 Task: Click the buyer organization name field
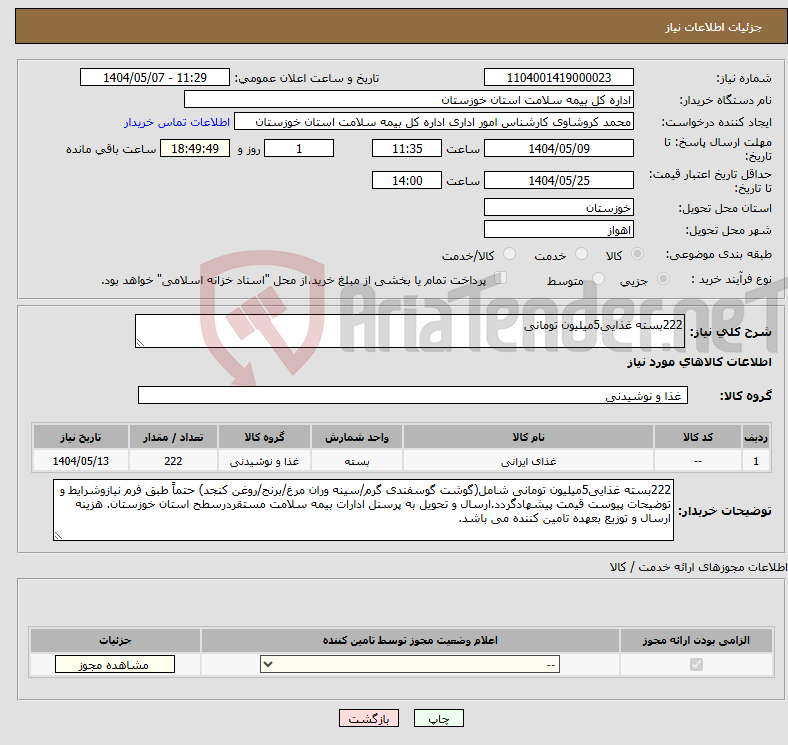pos(409,100)
